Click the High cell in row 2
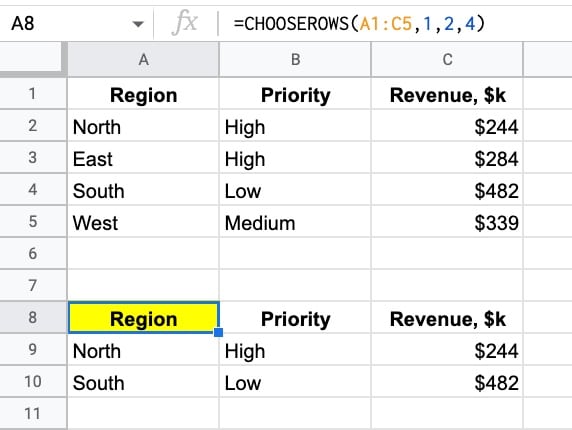The height and width of the screenshot is (430, 572). [x=295, y=125]
